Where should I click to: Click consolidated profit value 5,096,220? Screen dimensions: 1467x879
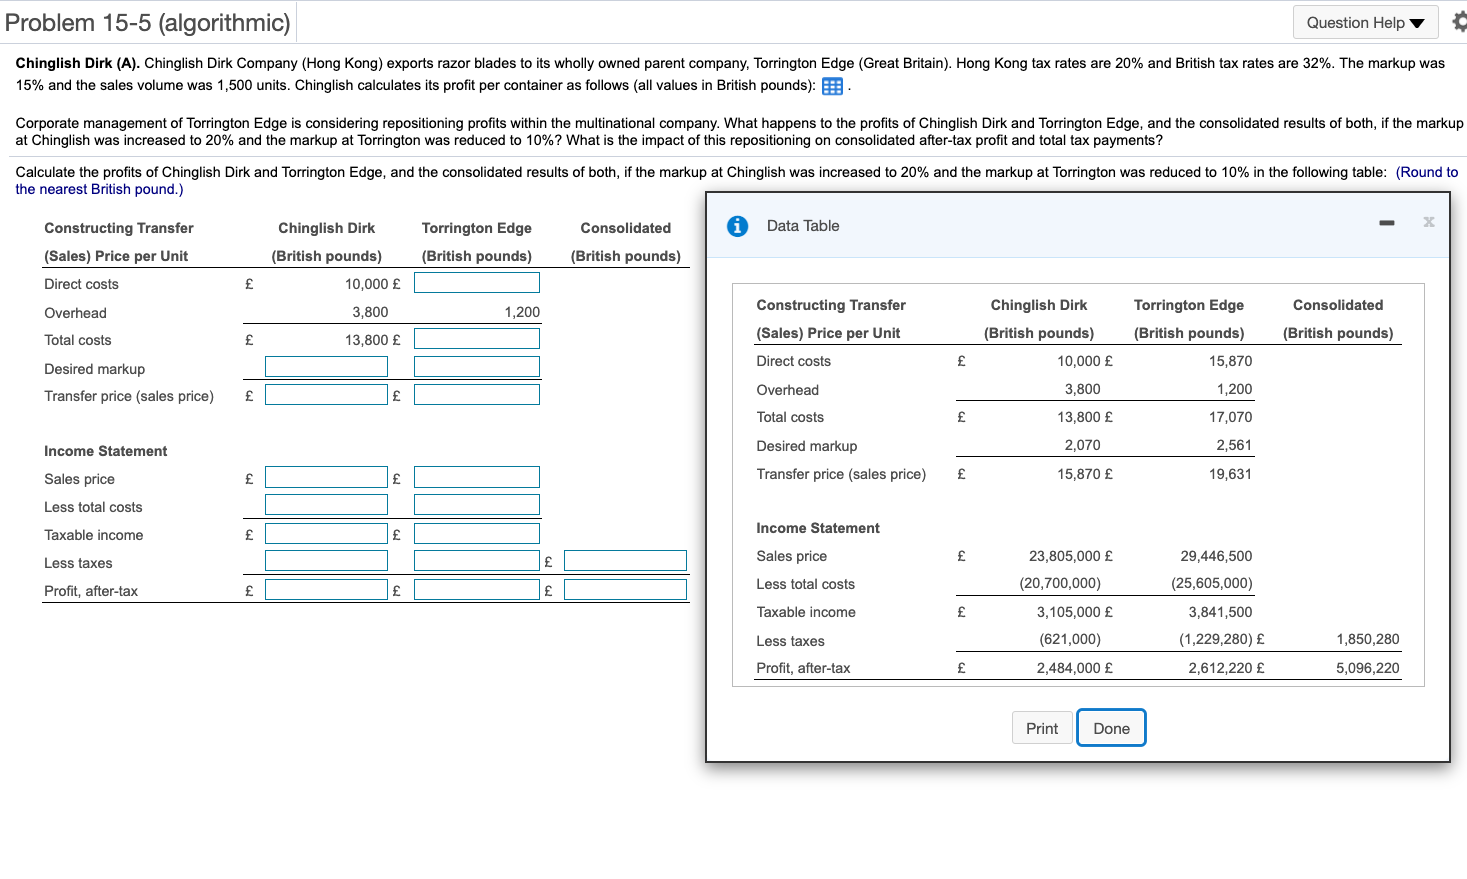[1368, 668]
